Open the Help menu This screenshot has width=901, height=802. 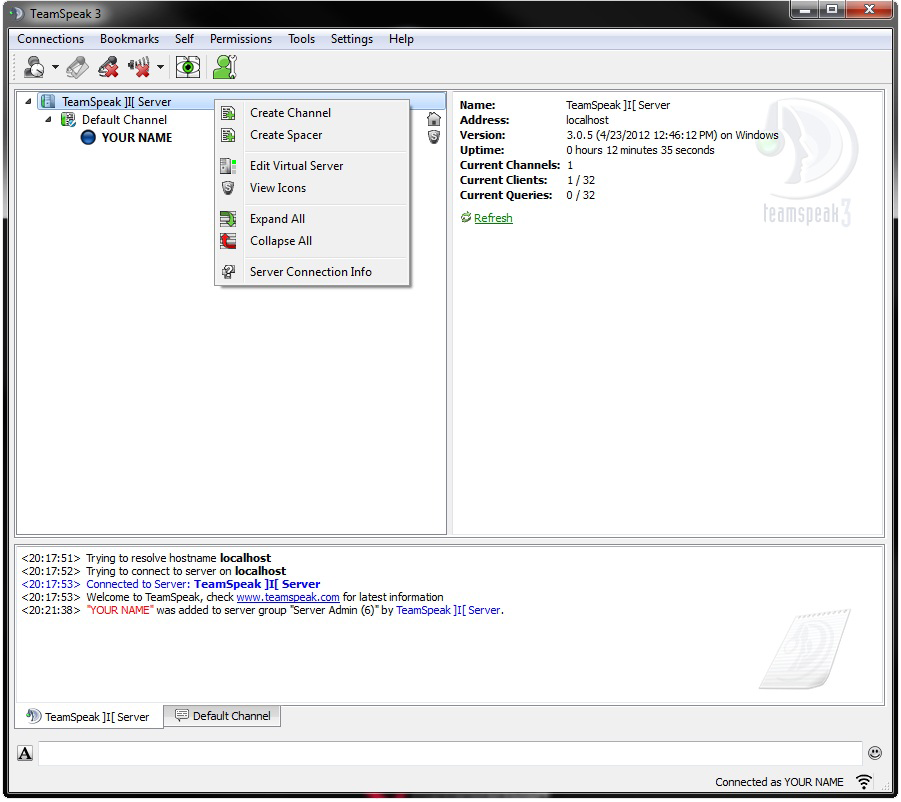coord(401,39)
